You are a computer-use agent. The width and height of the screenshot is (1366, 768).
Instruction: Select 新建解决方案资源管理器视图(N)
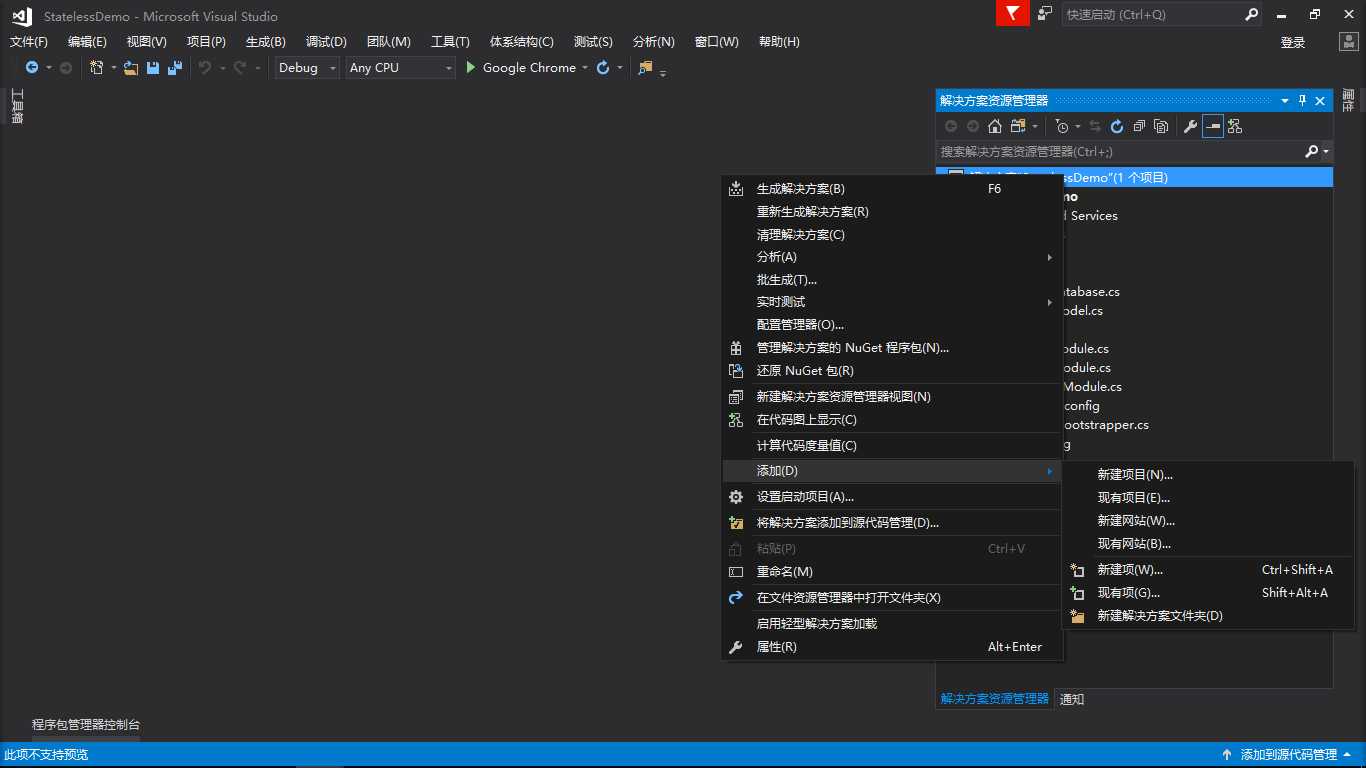[x=892, y=397]
